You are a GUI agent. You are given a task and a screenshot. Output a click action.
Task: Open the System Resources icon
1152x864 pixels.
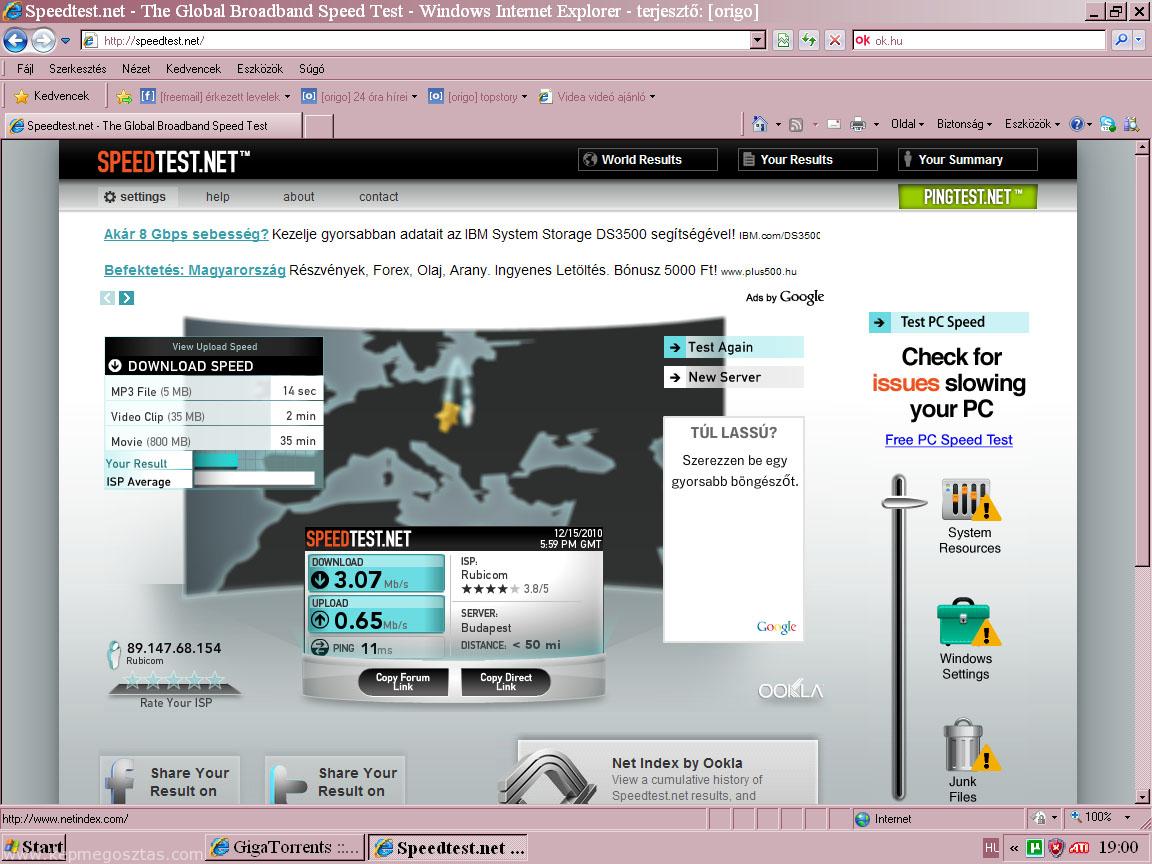pyautogui.click(x=968, y=500)
